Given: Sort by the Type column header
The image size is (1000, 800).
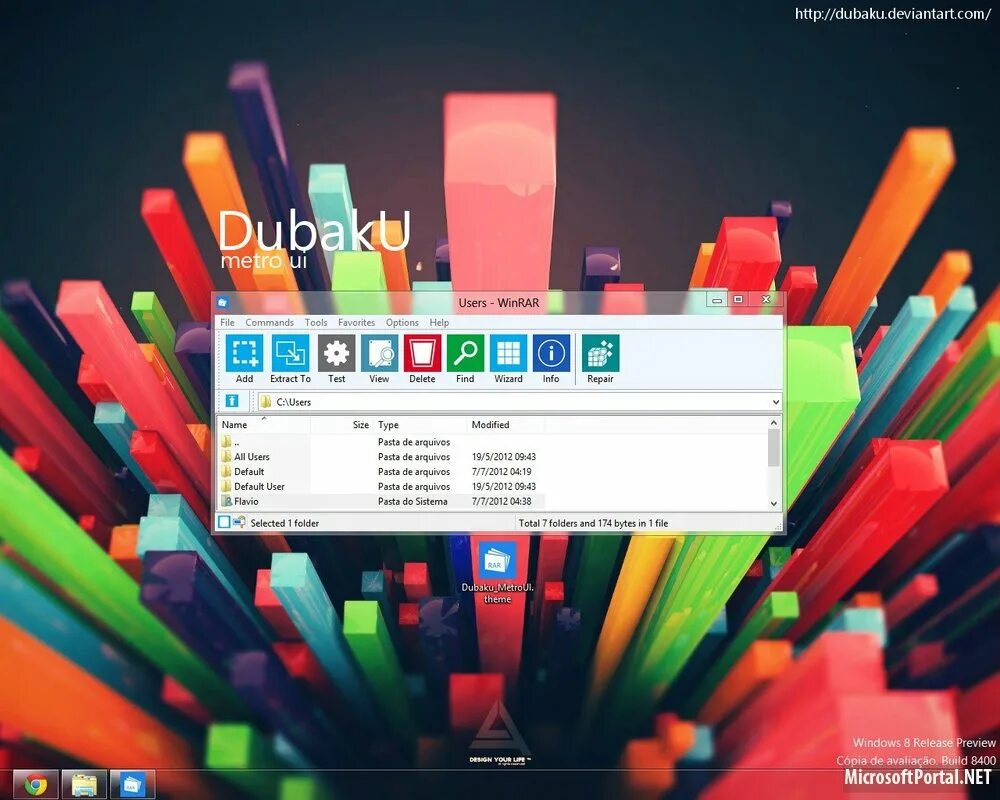Looking at the screenshot, I should click(420, 425).
